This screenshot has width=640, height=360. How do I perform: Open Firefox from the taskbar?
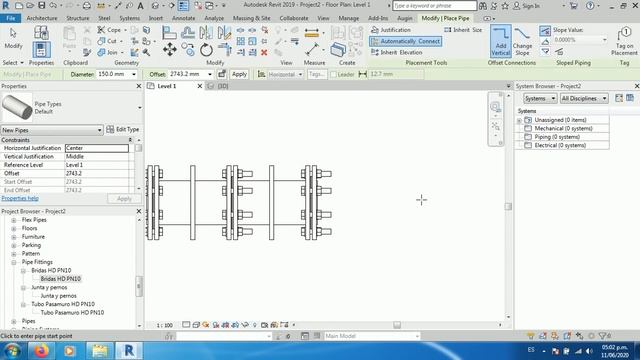click(x=41, y=351)
